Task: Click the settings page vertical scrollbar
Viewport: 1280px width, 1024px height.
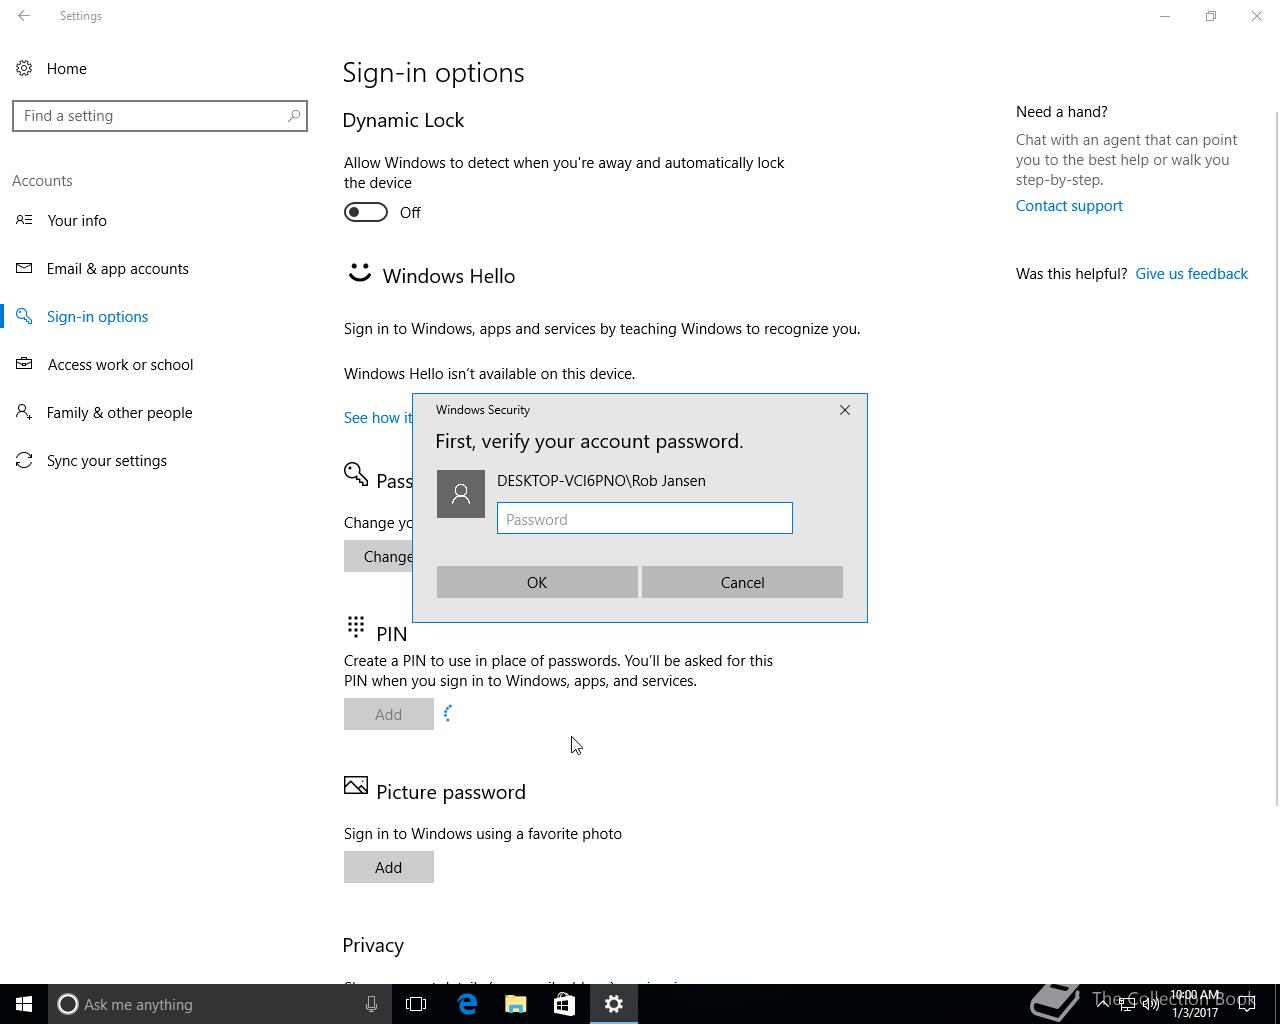Action: click(1276, 458)
